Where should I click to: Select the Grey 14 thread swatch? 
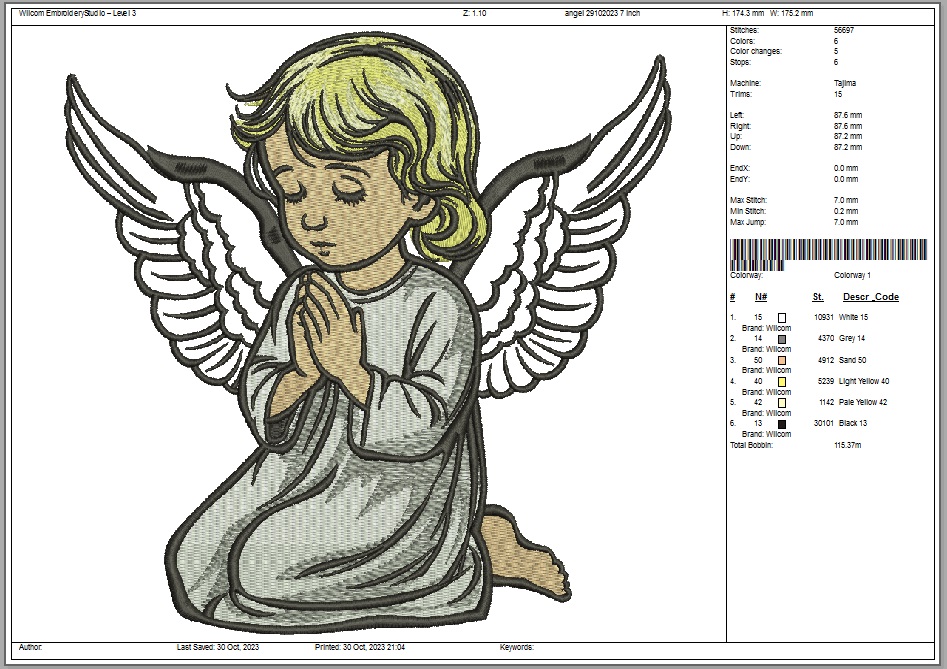(x=782, y=339)
